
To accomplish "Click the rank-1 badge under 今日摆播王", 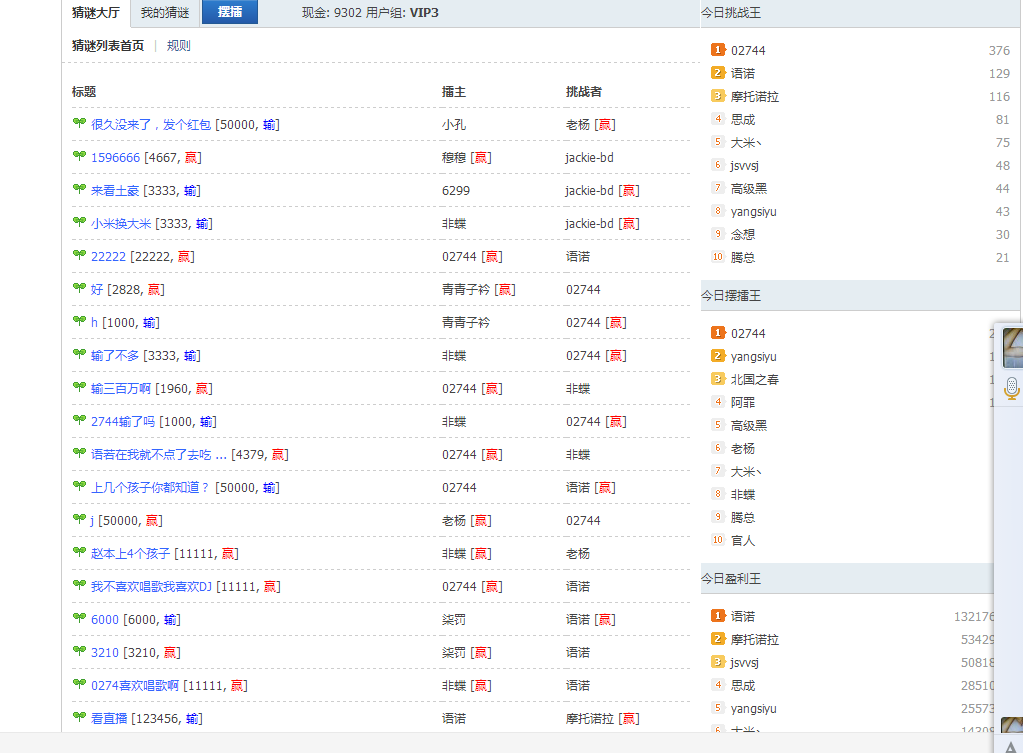I will 718,332.
